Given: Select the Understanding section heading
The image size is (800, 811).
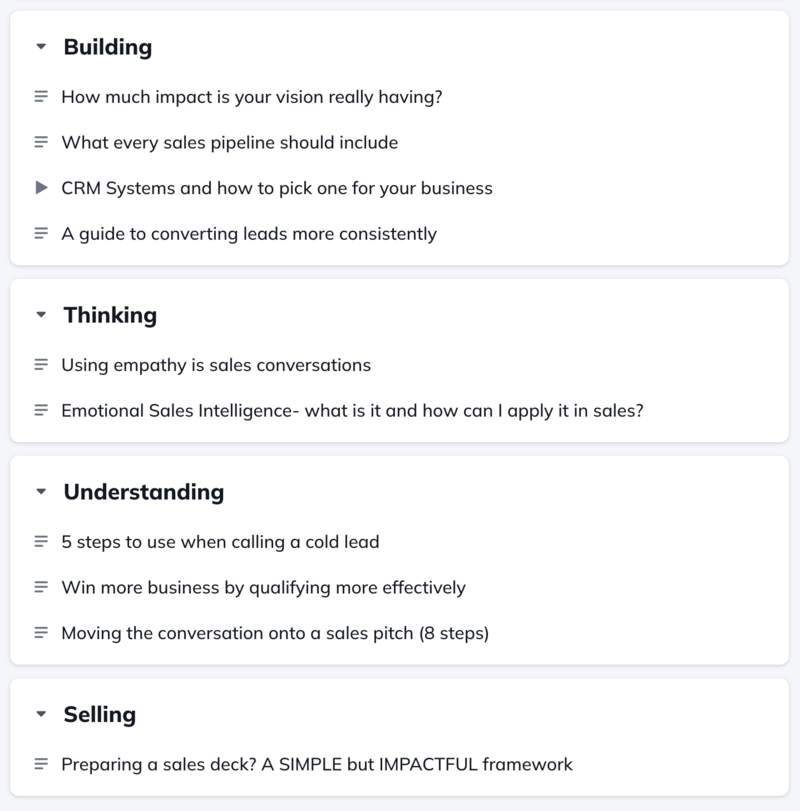Looking at the screenshot, I should pyautogui.click(x=144, y=492).
